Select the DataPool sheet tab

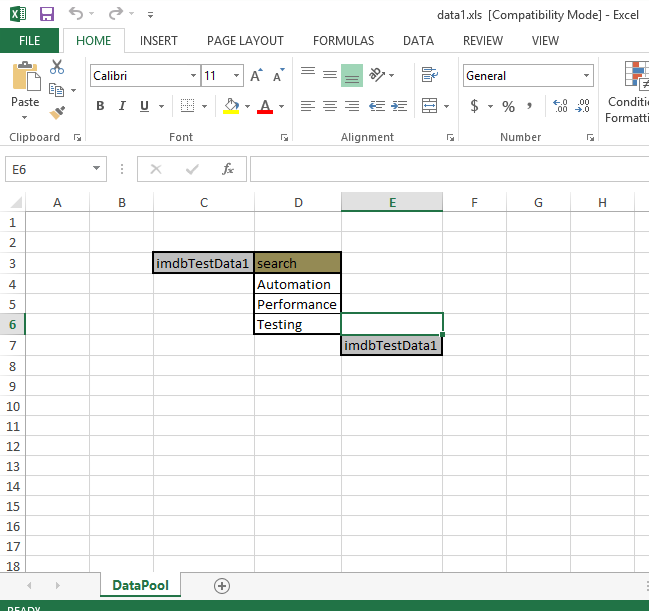tap(140, 585)
